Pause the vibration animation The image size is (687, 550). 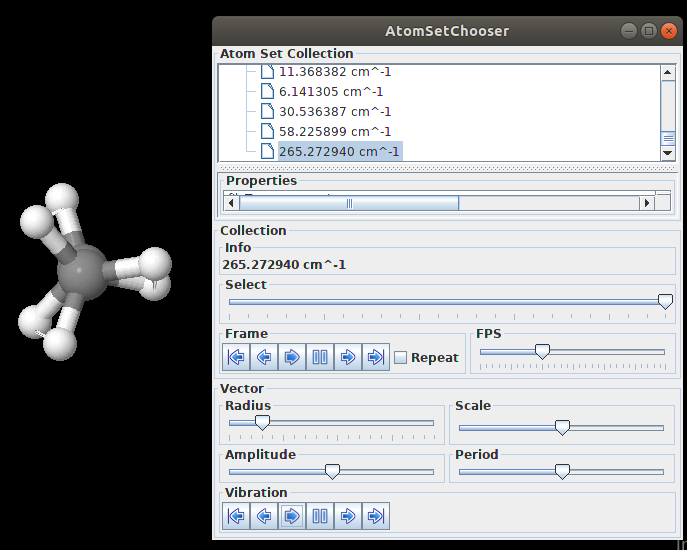coord(320,516)
